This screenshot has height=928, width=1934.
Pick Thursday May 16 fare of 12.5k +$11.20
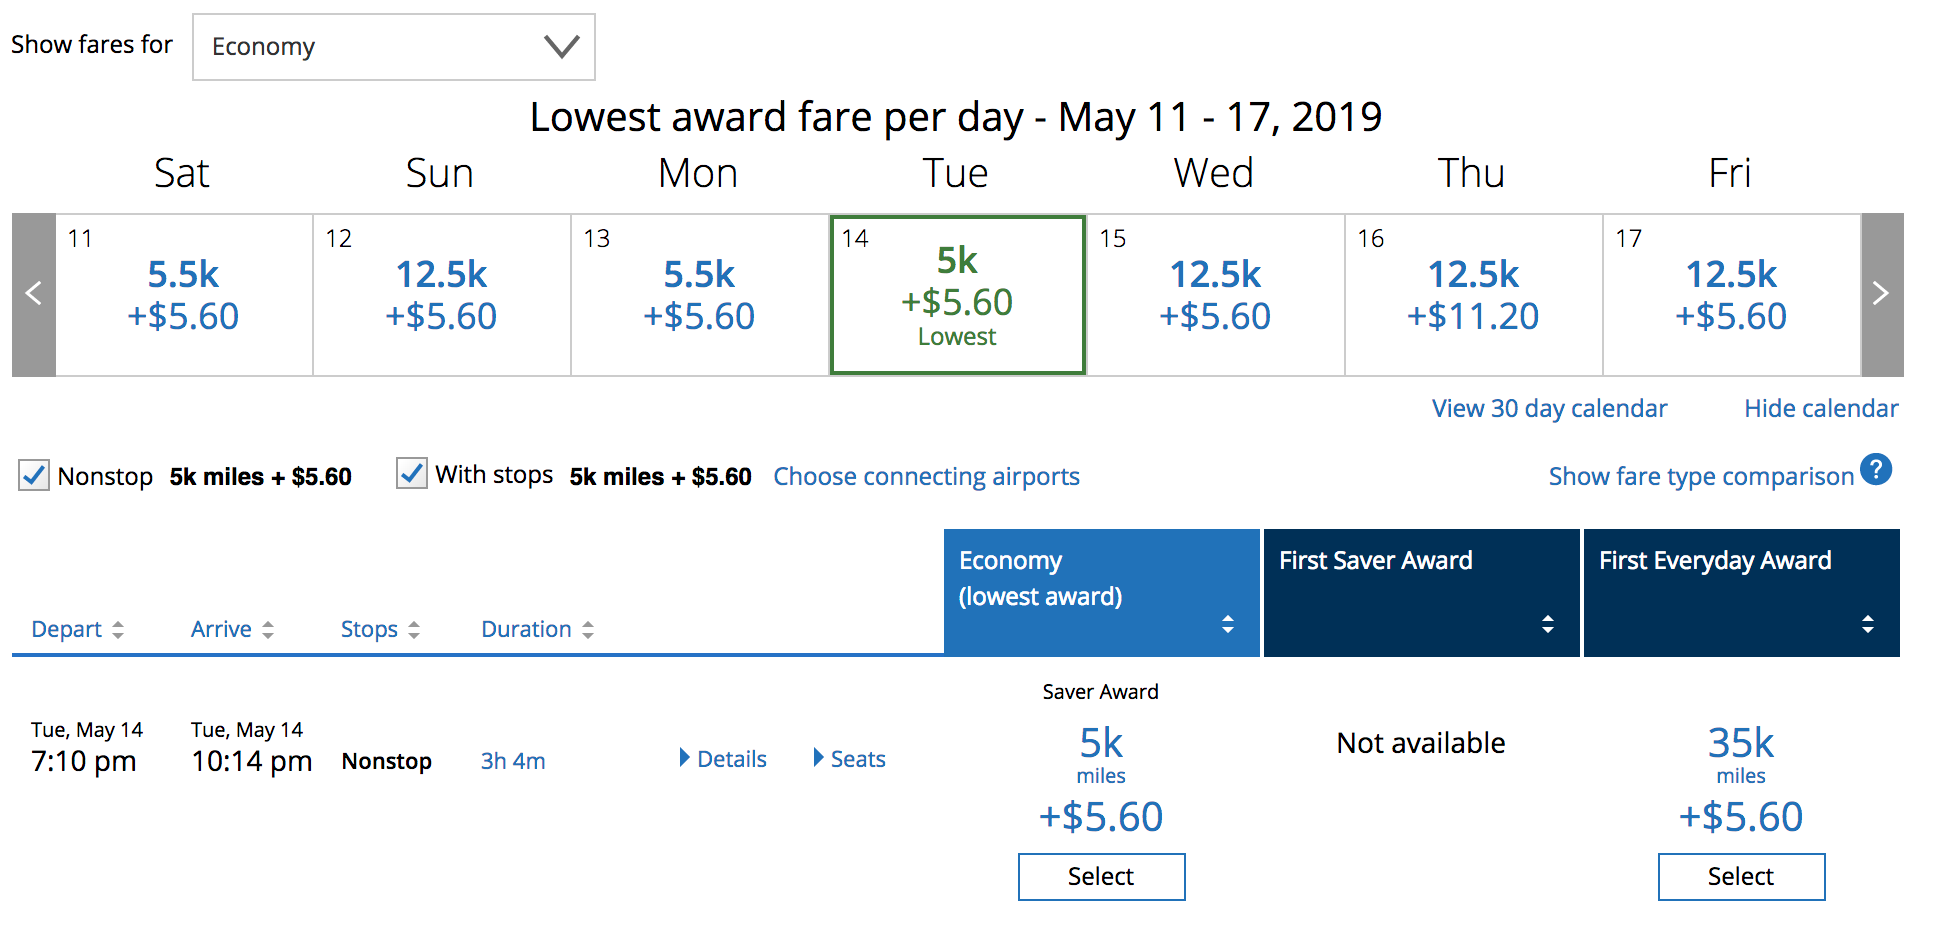click(1474, 295)
